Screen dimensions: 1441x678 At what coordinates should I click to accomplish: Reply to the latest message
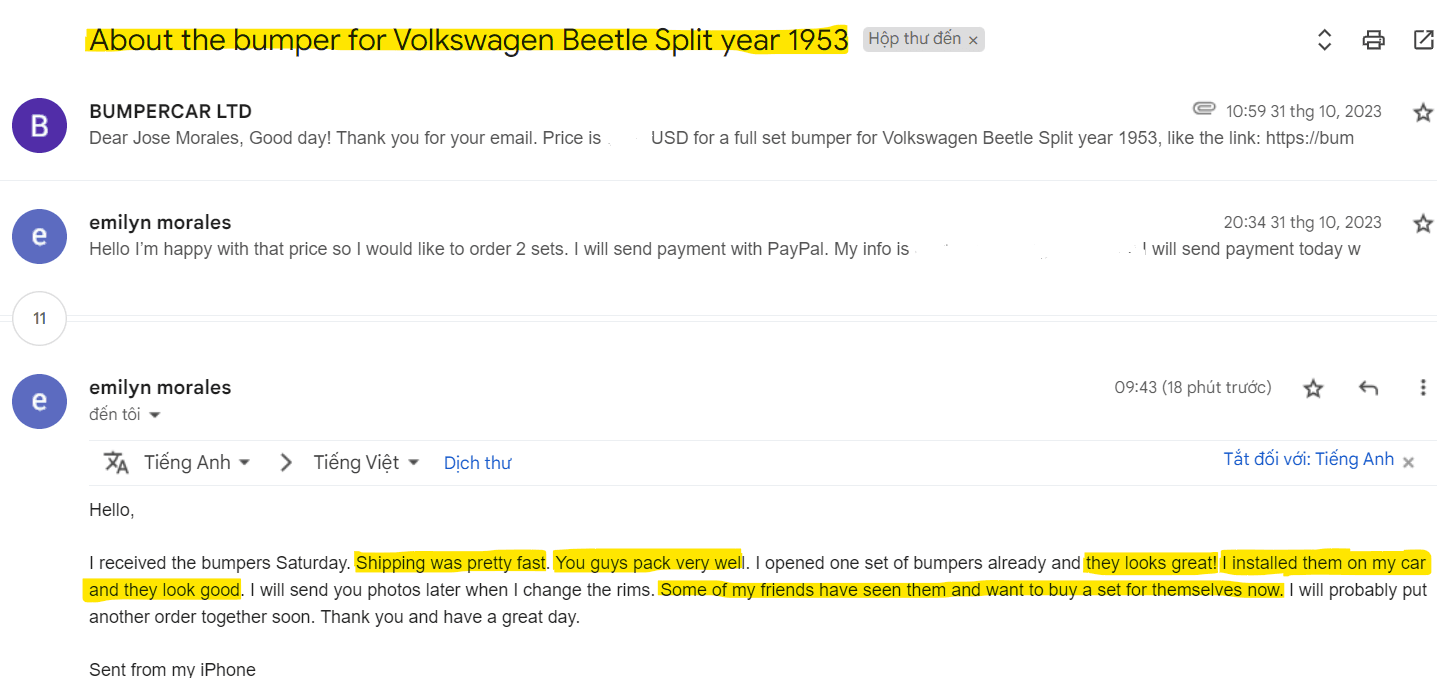click(1368, 388)
